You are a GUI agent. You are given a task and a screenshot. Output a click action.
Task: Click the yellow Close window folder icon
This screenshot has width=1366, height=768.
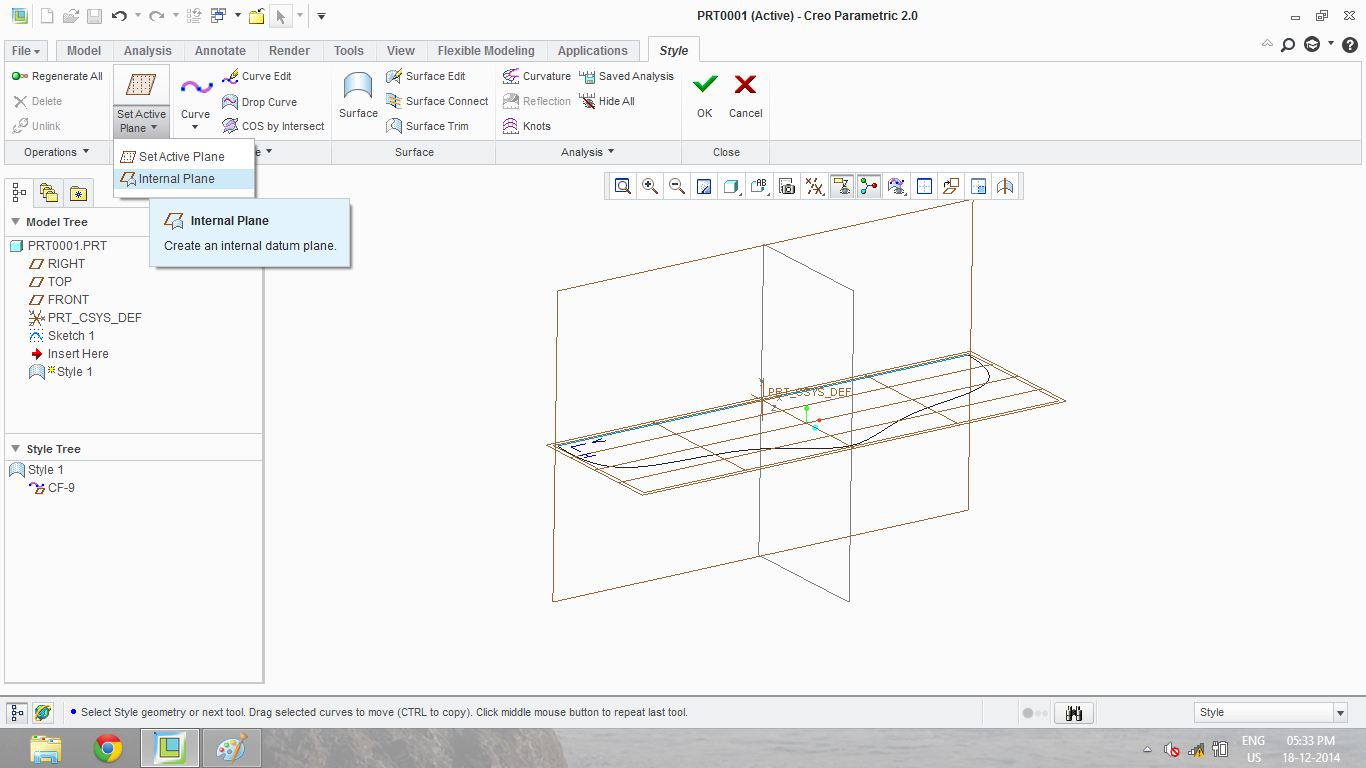pos(256,16)
